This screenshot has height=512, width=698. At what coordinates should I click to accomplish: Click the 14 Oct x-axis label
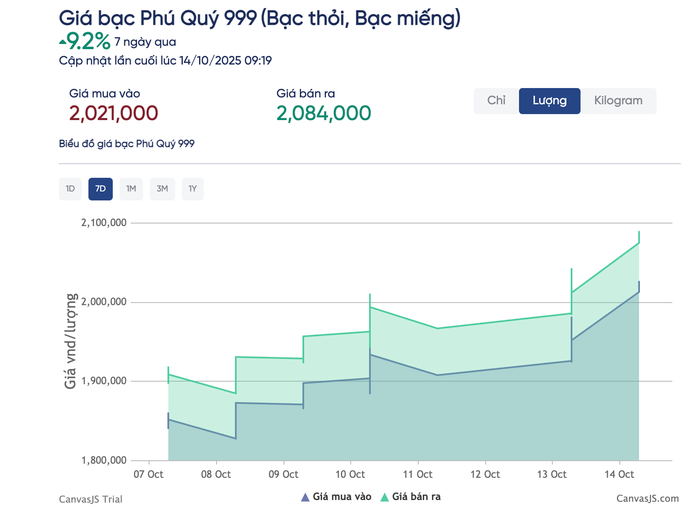(620, 474)
